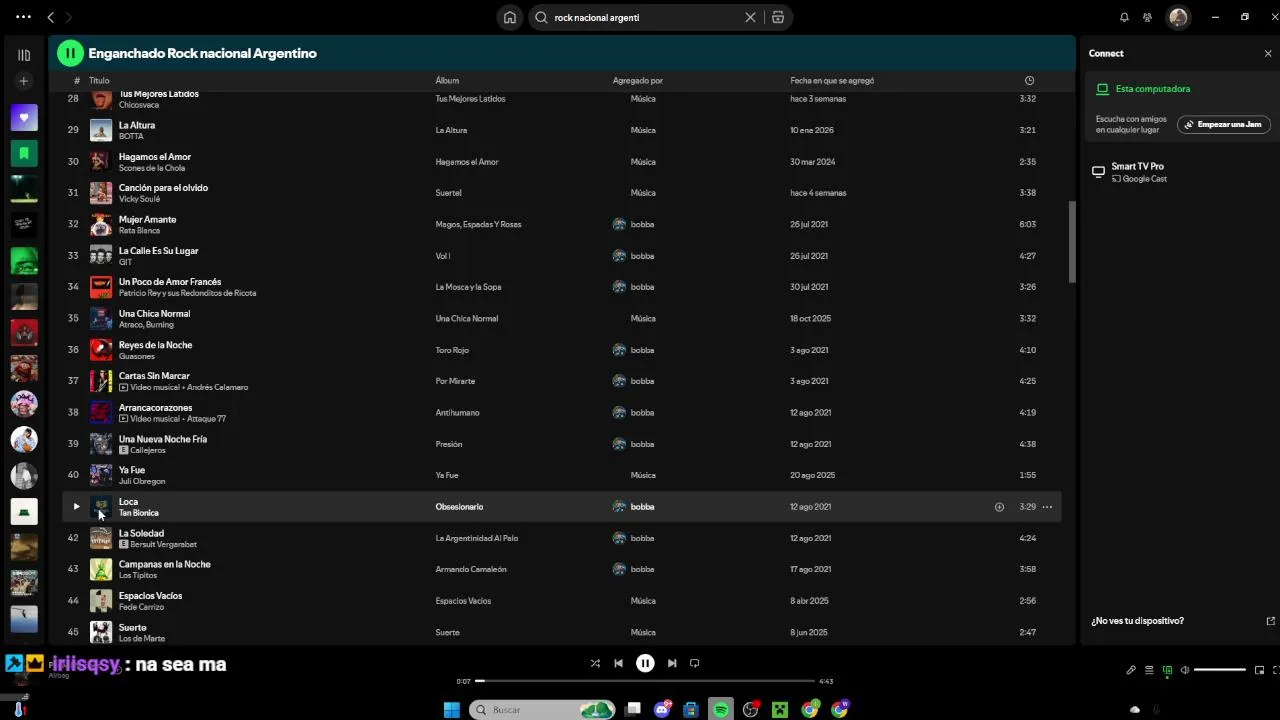Screen dimensions: 1280x720
Task: Open artist Rata Blanca
Action: point(139,231)
